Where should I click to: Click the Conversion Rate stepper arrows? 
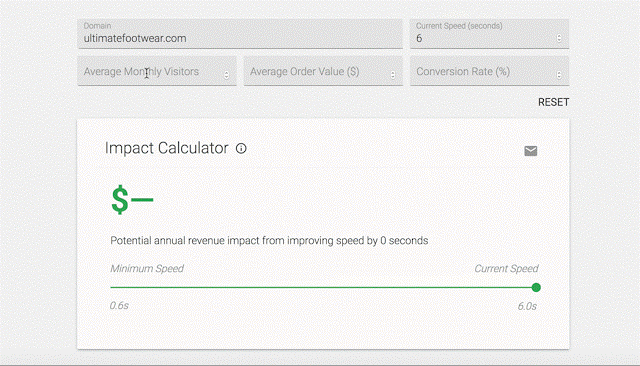(x=559, y=75)
